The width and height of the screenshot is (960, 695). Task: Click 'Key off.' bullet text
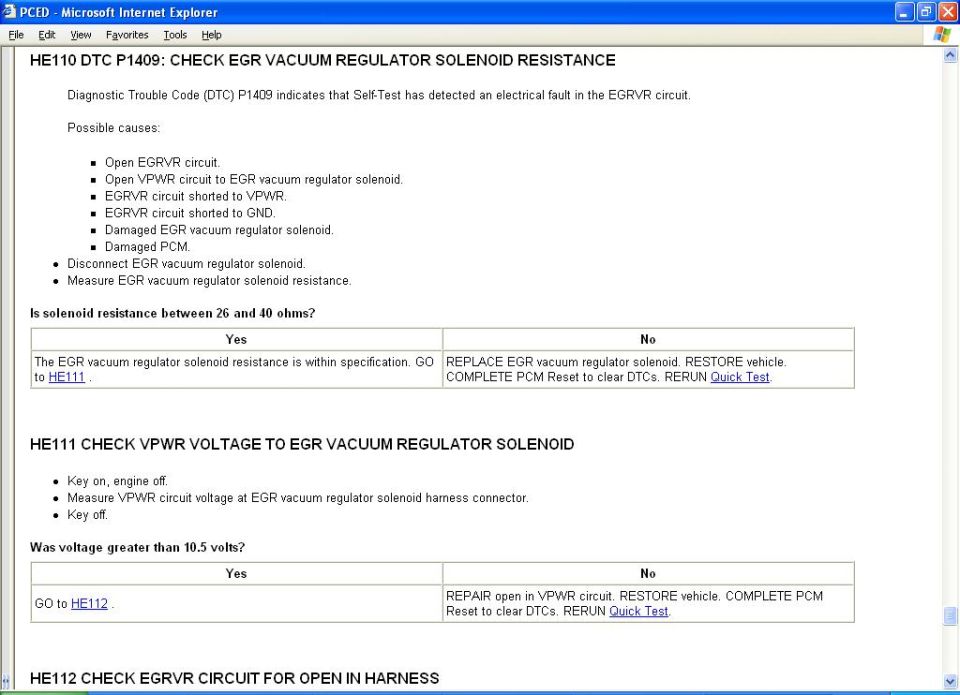coord(88,514)
